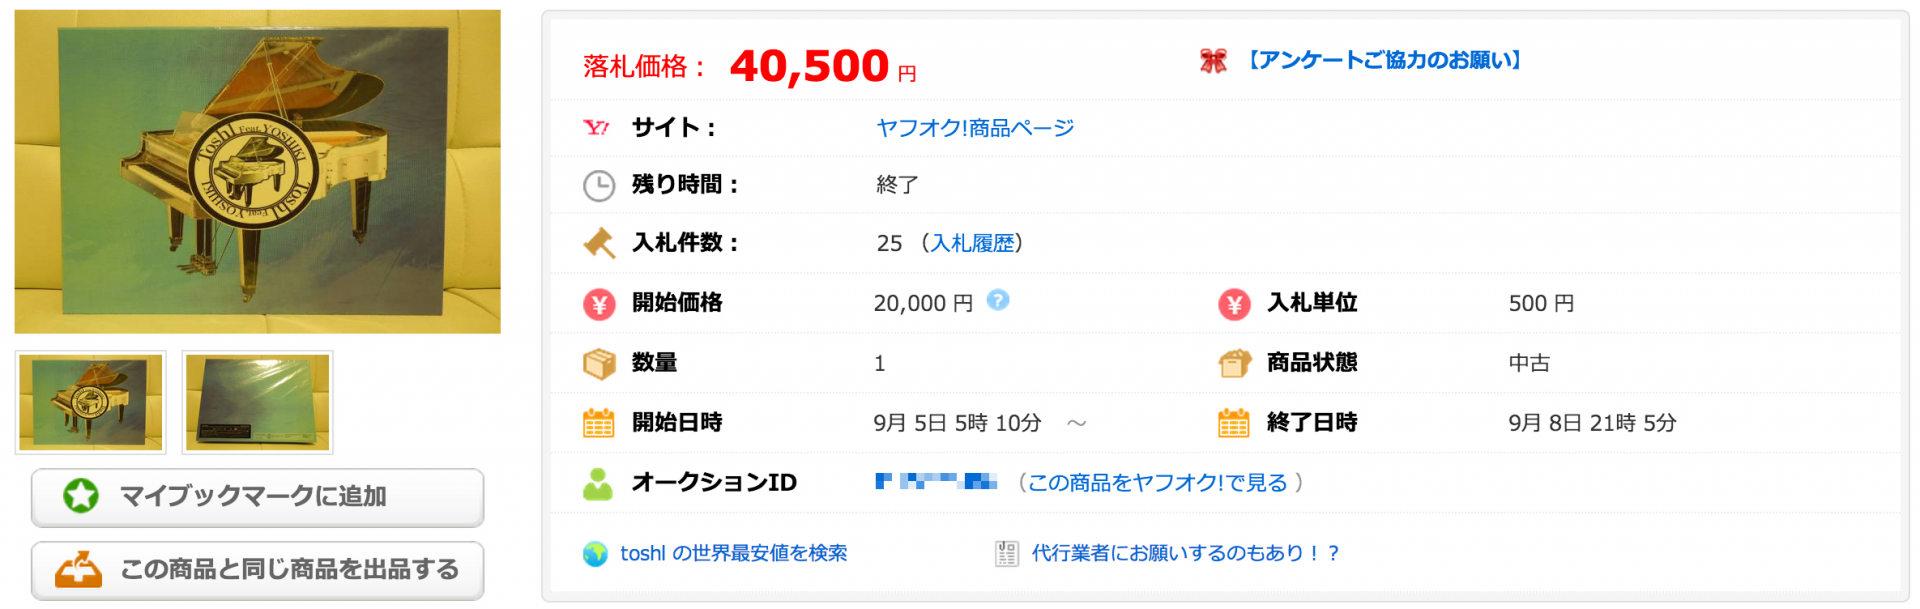Screen dimensions: 1920x609
Task: Open the ヤフオク!商品ページ link
Action: coord(975,128)
